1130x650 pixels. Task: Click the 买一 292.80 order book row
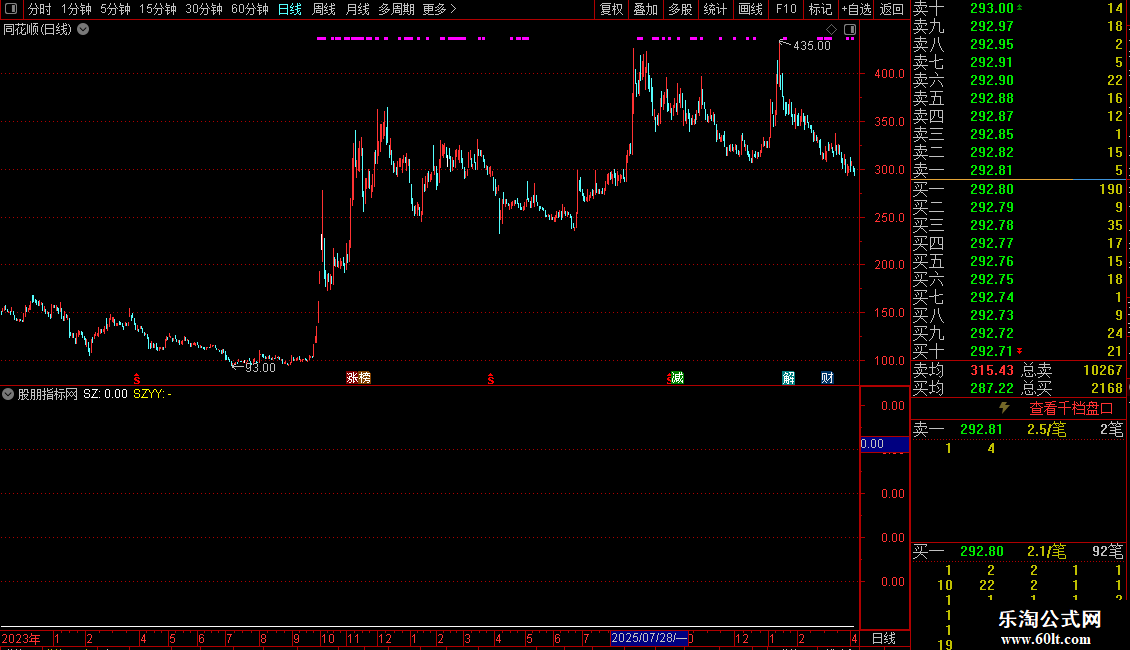[x=1018, y=189]
